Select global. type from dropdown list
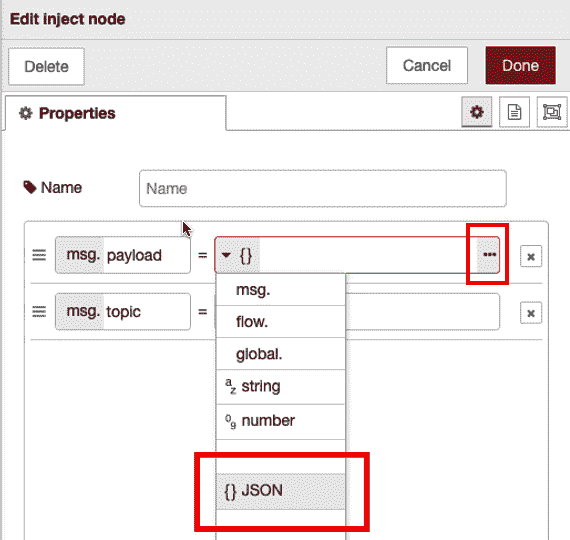Screen dimensions: 570x540 [280, 354]
